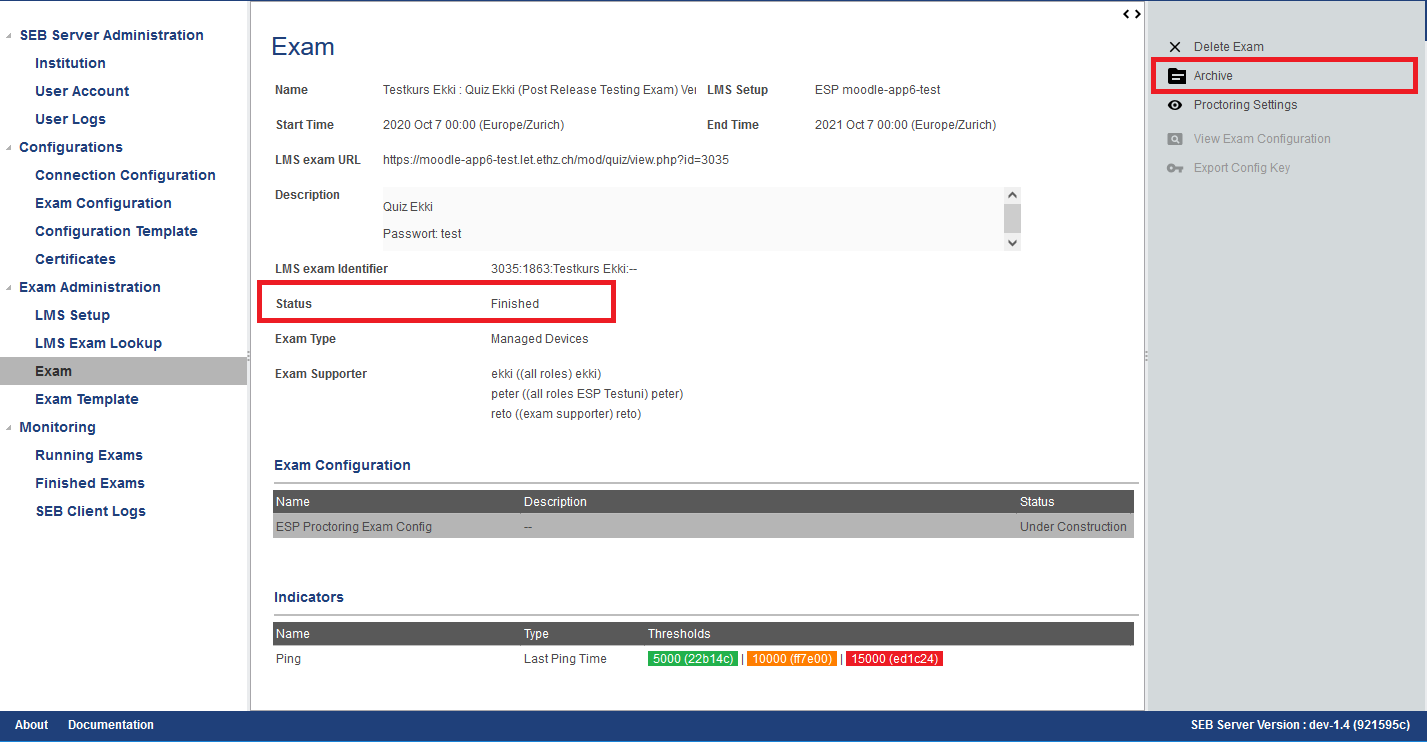1427x743 pixels.
Task: Collapse the Monitoring tree section
Action: (x=10, y=428)
